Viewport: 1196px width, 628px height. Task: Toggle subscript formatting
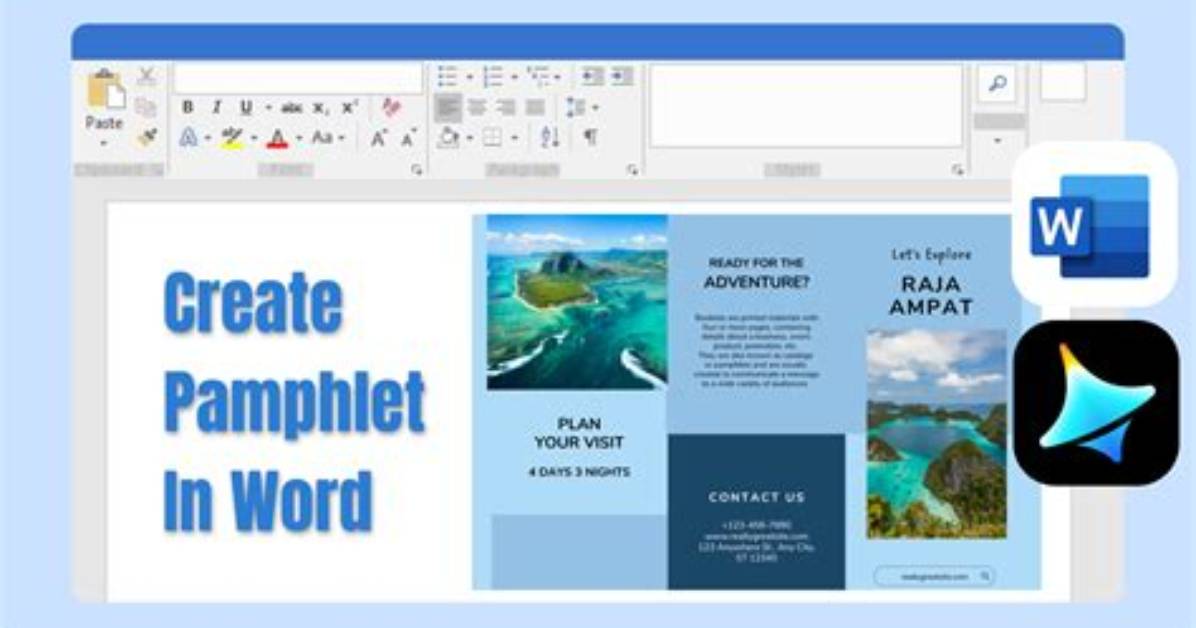pyautogui.click(x=321, y=108)
